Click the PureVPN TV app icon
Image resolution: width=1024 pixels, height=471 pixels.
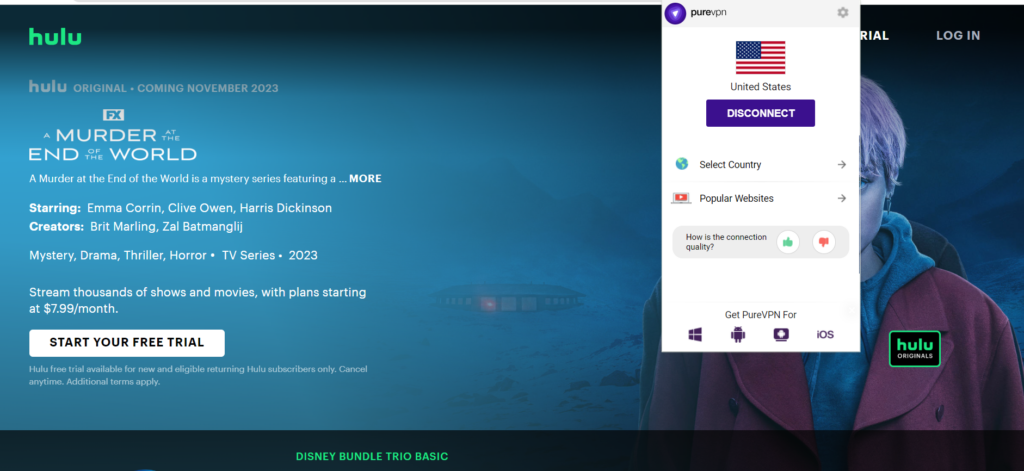click(781, 334)
